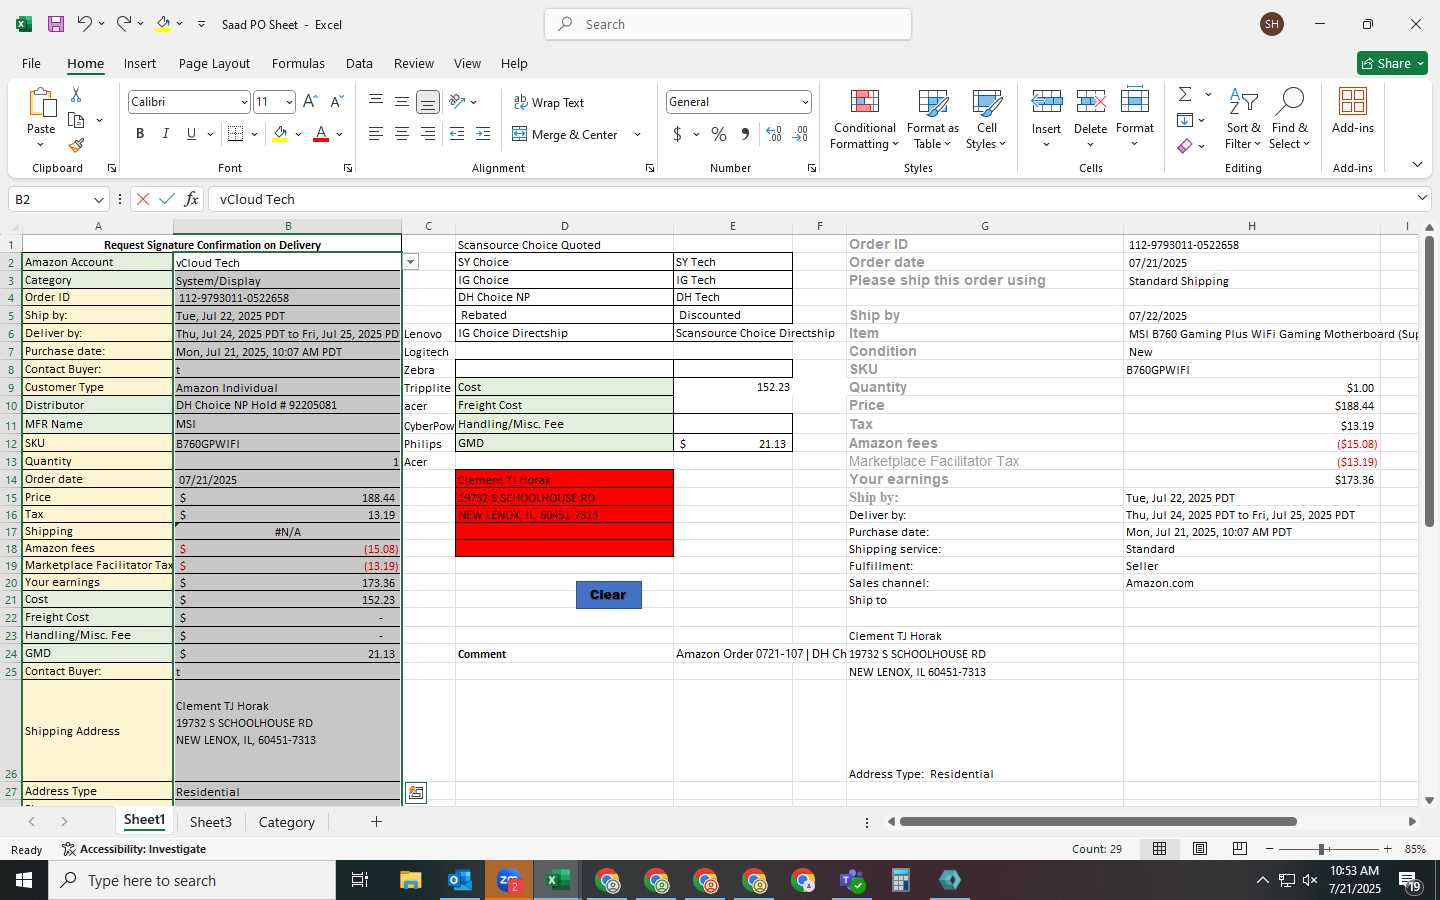The height and width of the screenshot is (900, 1440).
Task: Select the Format Painter brush icon
Action: (76, 145)
